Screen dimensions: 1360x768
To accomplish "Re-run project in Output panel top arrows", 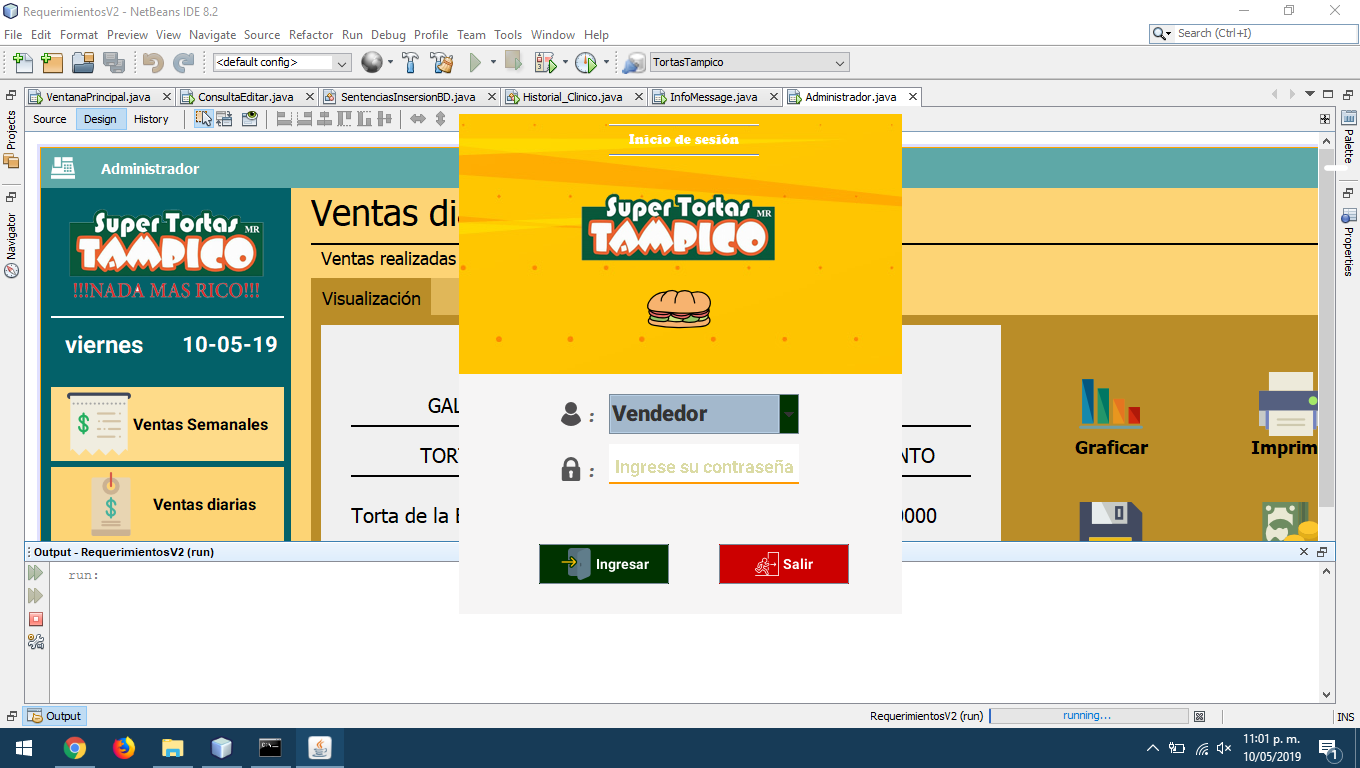I will tap(36, 573).
